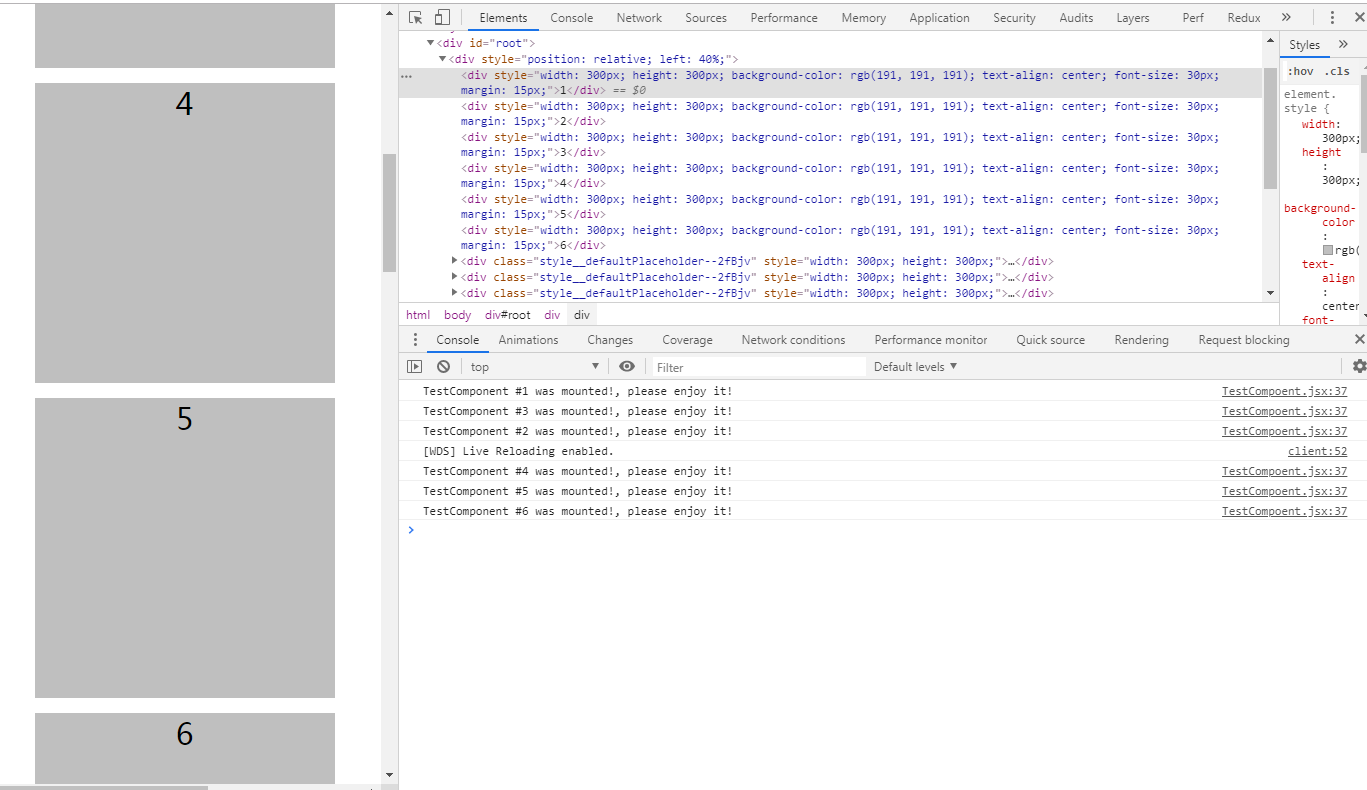Screen dimensions: 1367x790
Task: Focus the console Filter input
Action: [759, 367]
